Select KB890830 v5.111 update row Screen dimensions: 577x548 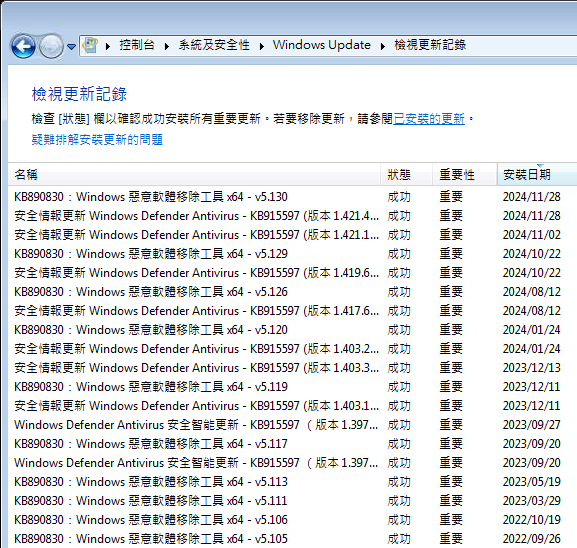point(293,501)
